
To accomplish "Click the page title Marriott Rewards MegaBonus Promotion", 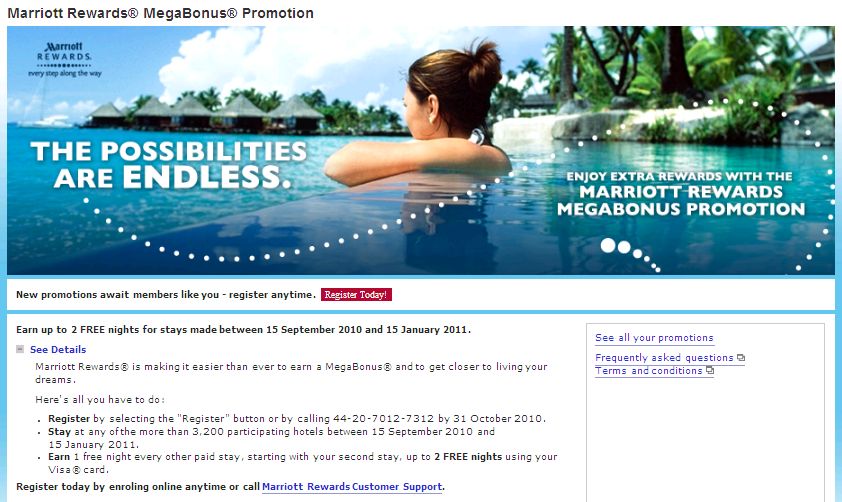I will (x=161, y=13).
